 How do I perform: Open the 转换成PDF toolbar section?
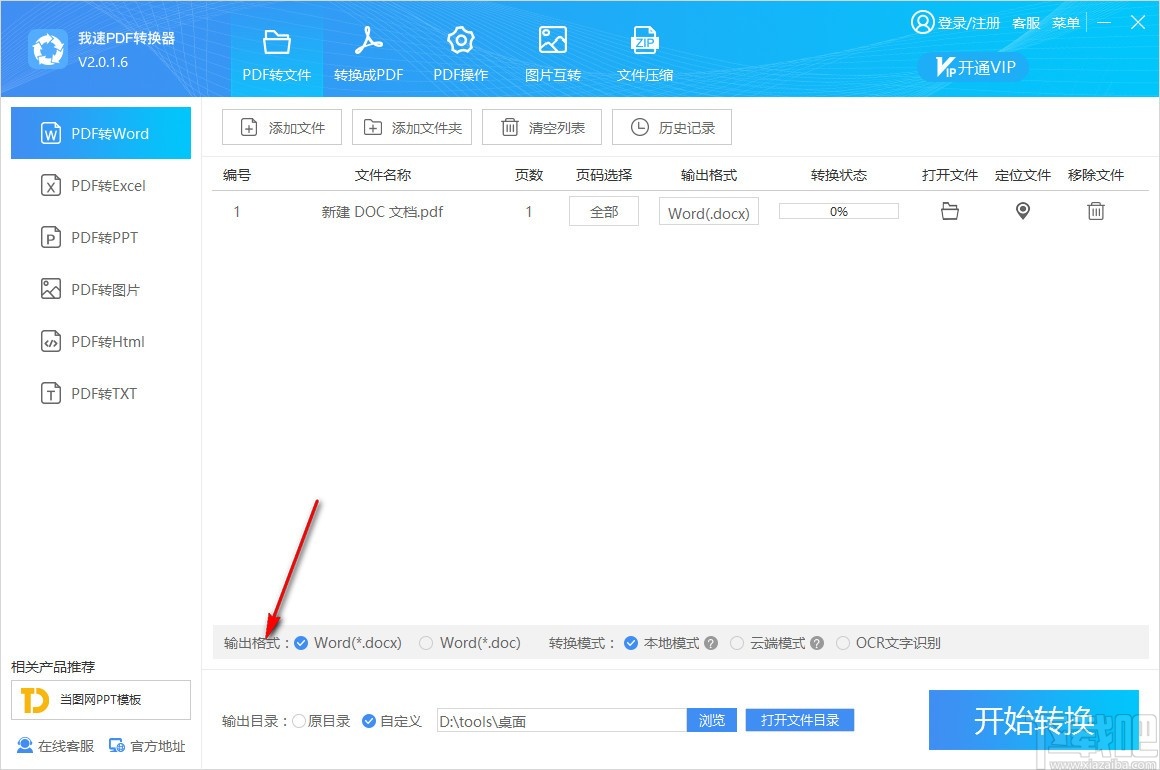coord(368,50)
